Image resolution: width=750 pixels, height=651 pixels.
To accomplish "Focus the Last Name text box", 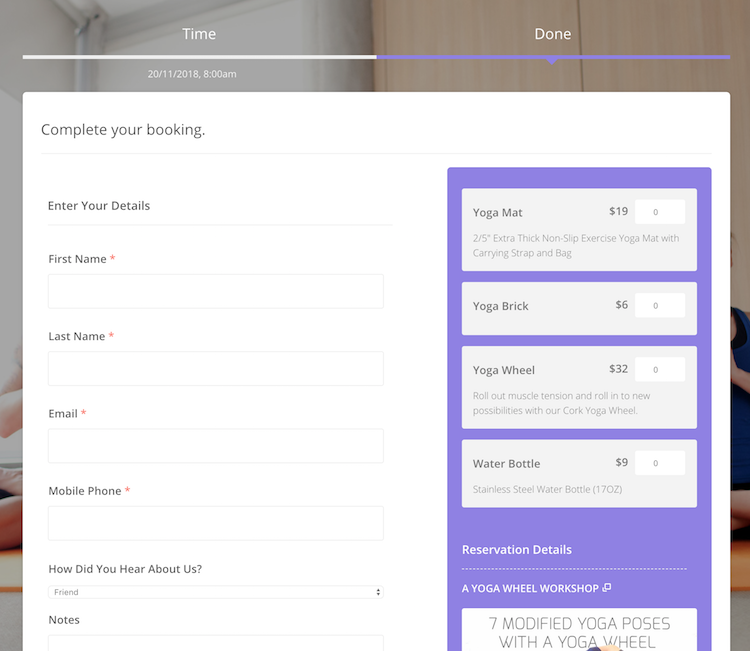I will [216, 369].
